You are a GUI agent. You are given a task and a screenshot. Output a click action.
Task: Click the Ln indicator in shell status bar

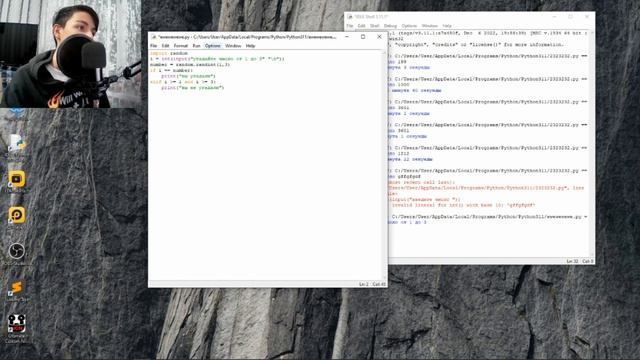click(572, 261)
